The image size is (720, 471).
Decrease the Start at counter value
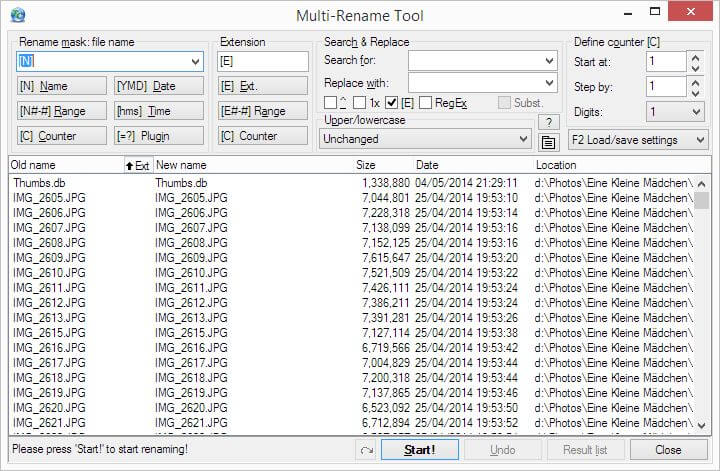click(x=695, y=67)
